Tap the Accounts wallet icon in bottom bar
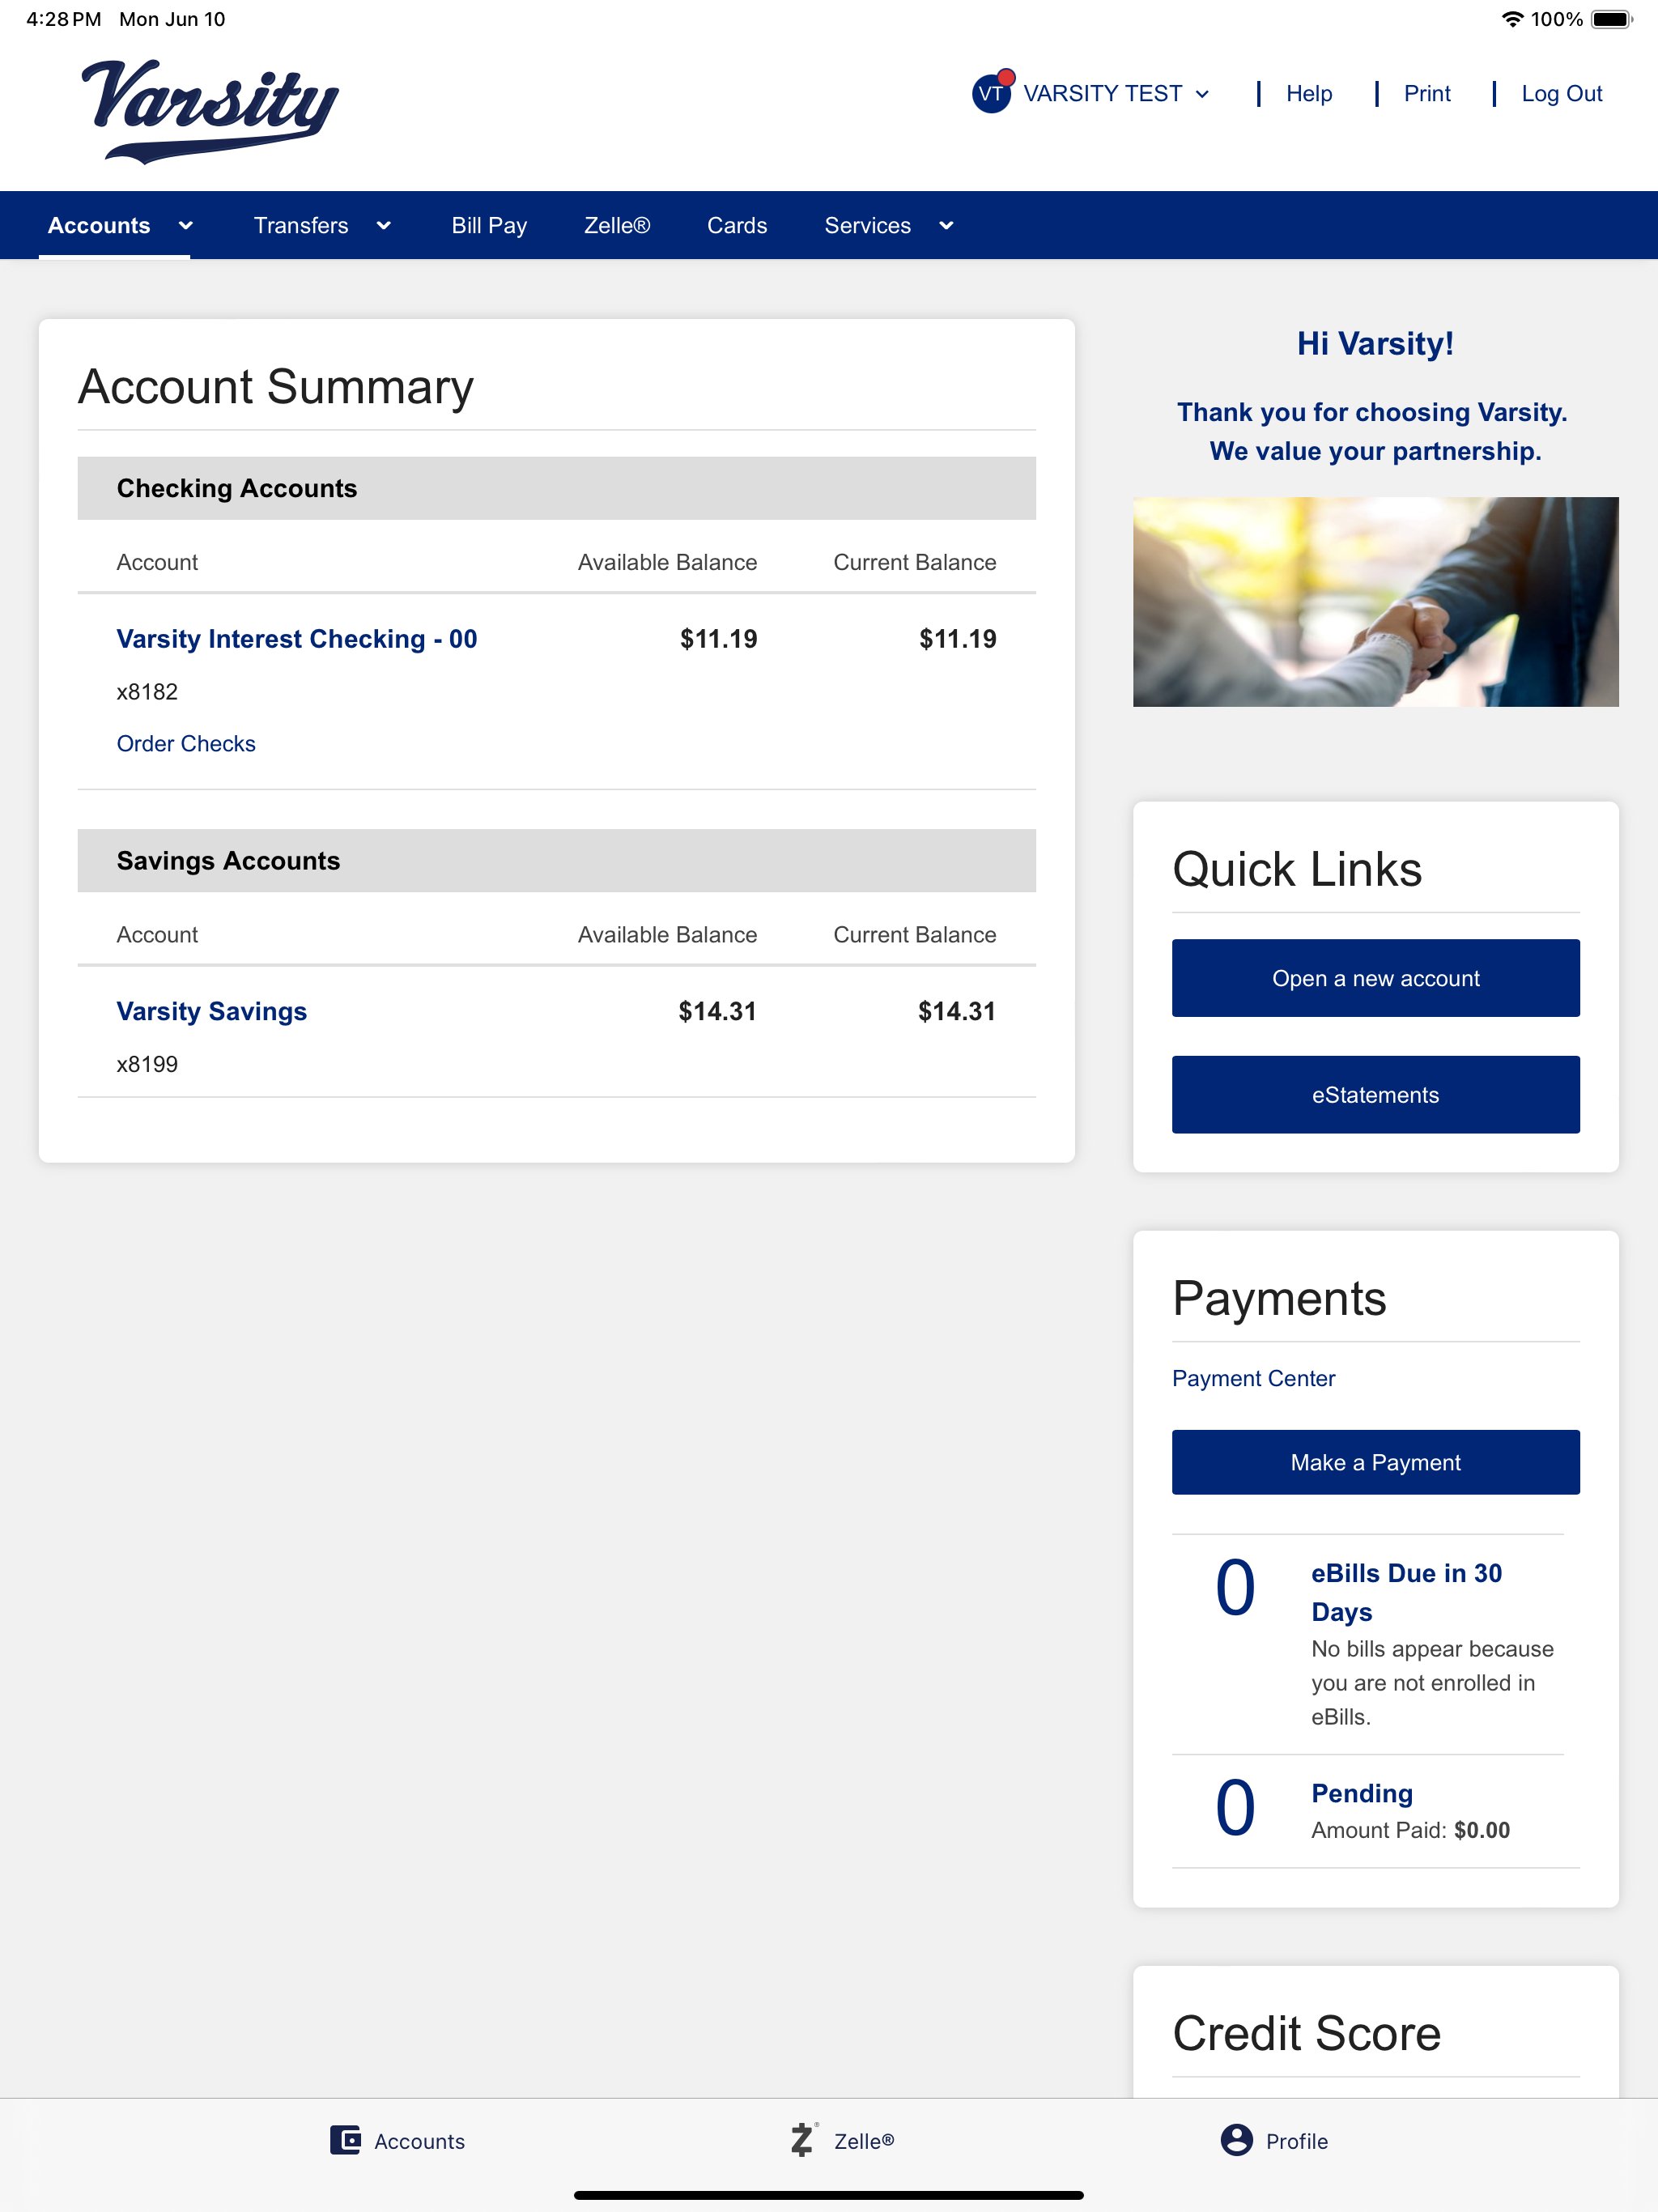 pyautogui.click(x=345, y=2140)
